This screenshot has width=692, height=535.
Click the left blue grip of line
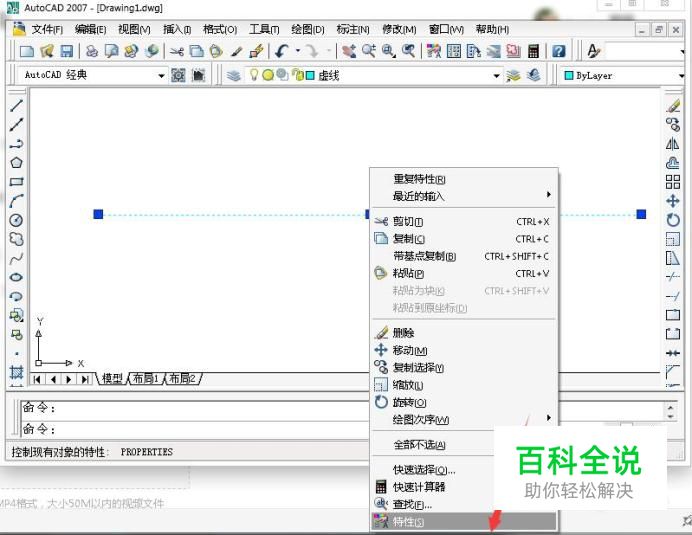coord(98,215)
